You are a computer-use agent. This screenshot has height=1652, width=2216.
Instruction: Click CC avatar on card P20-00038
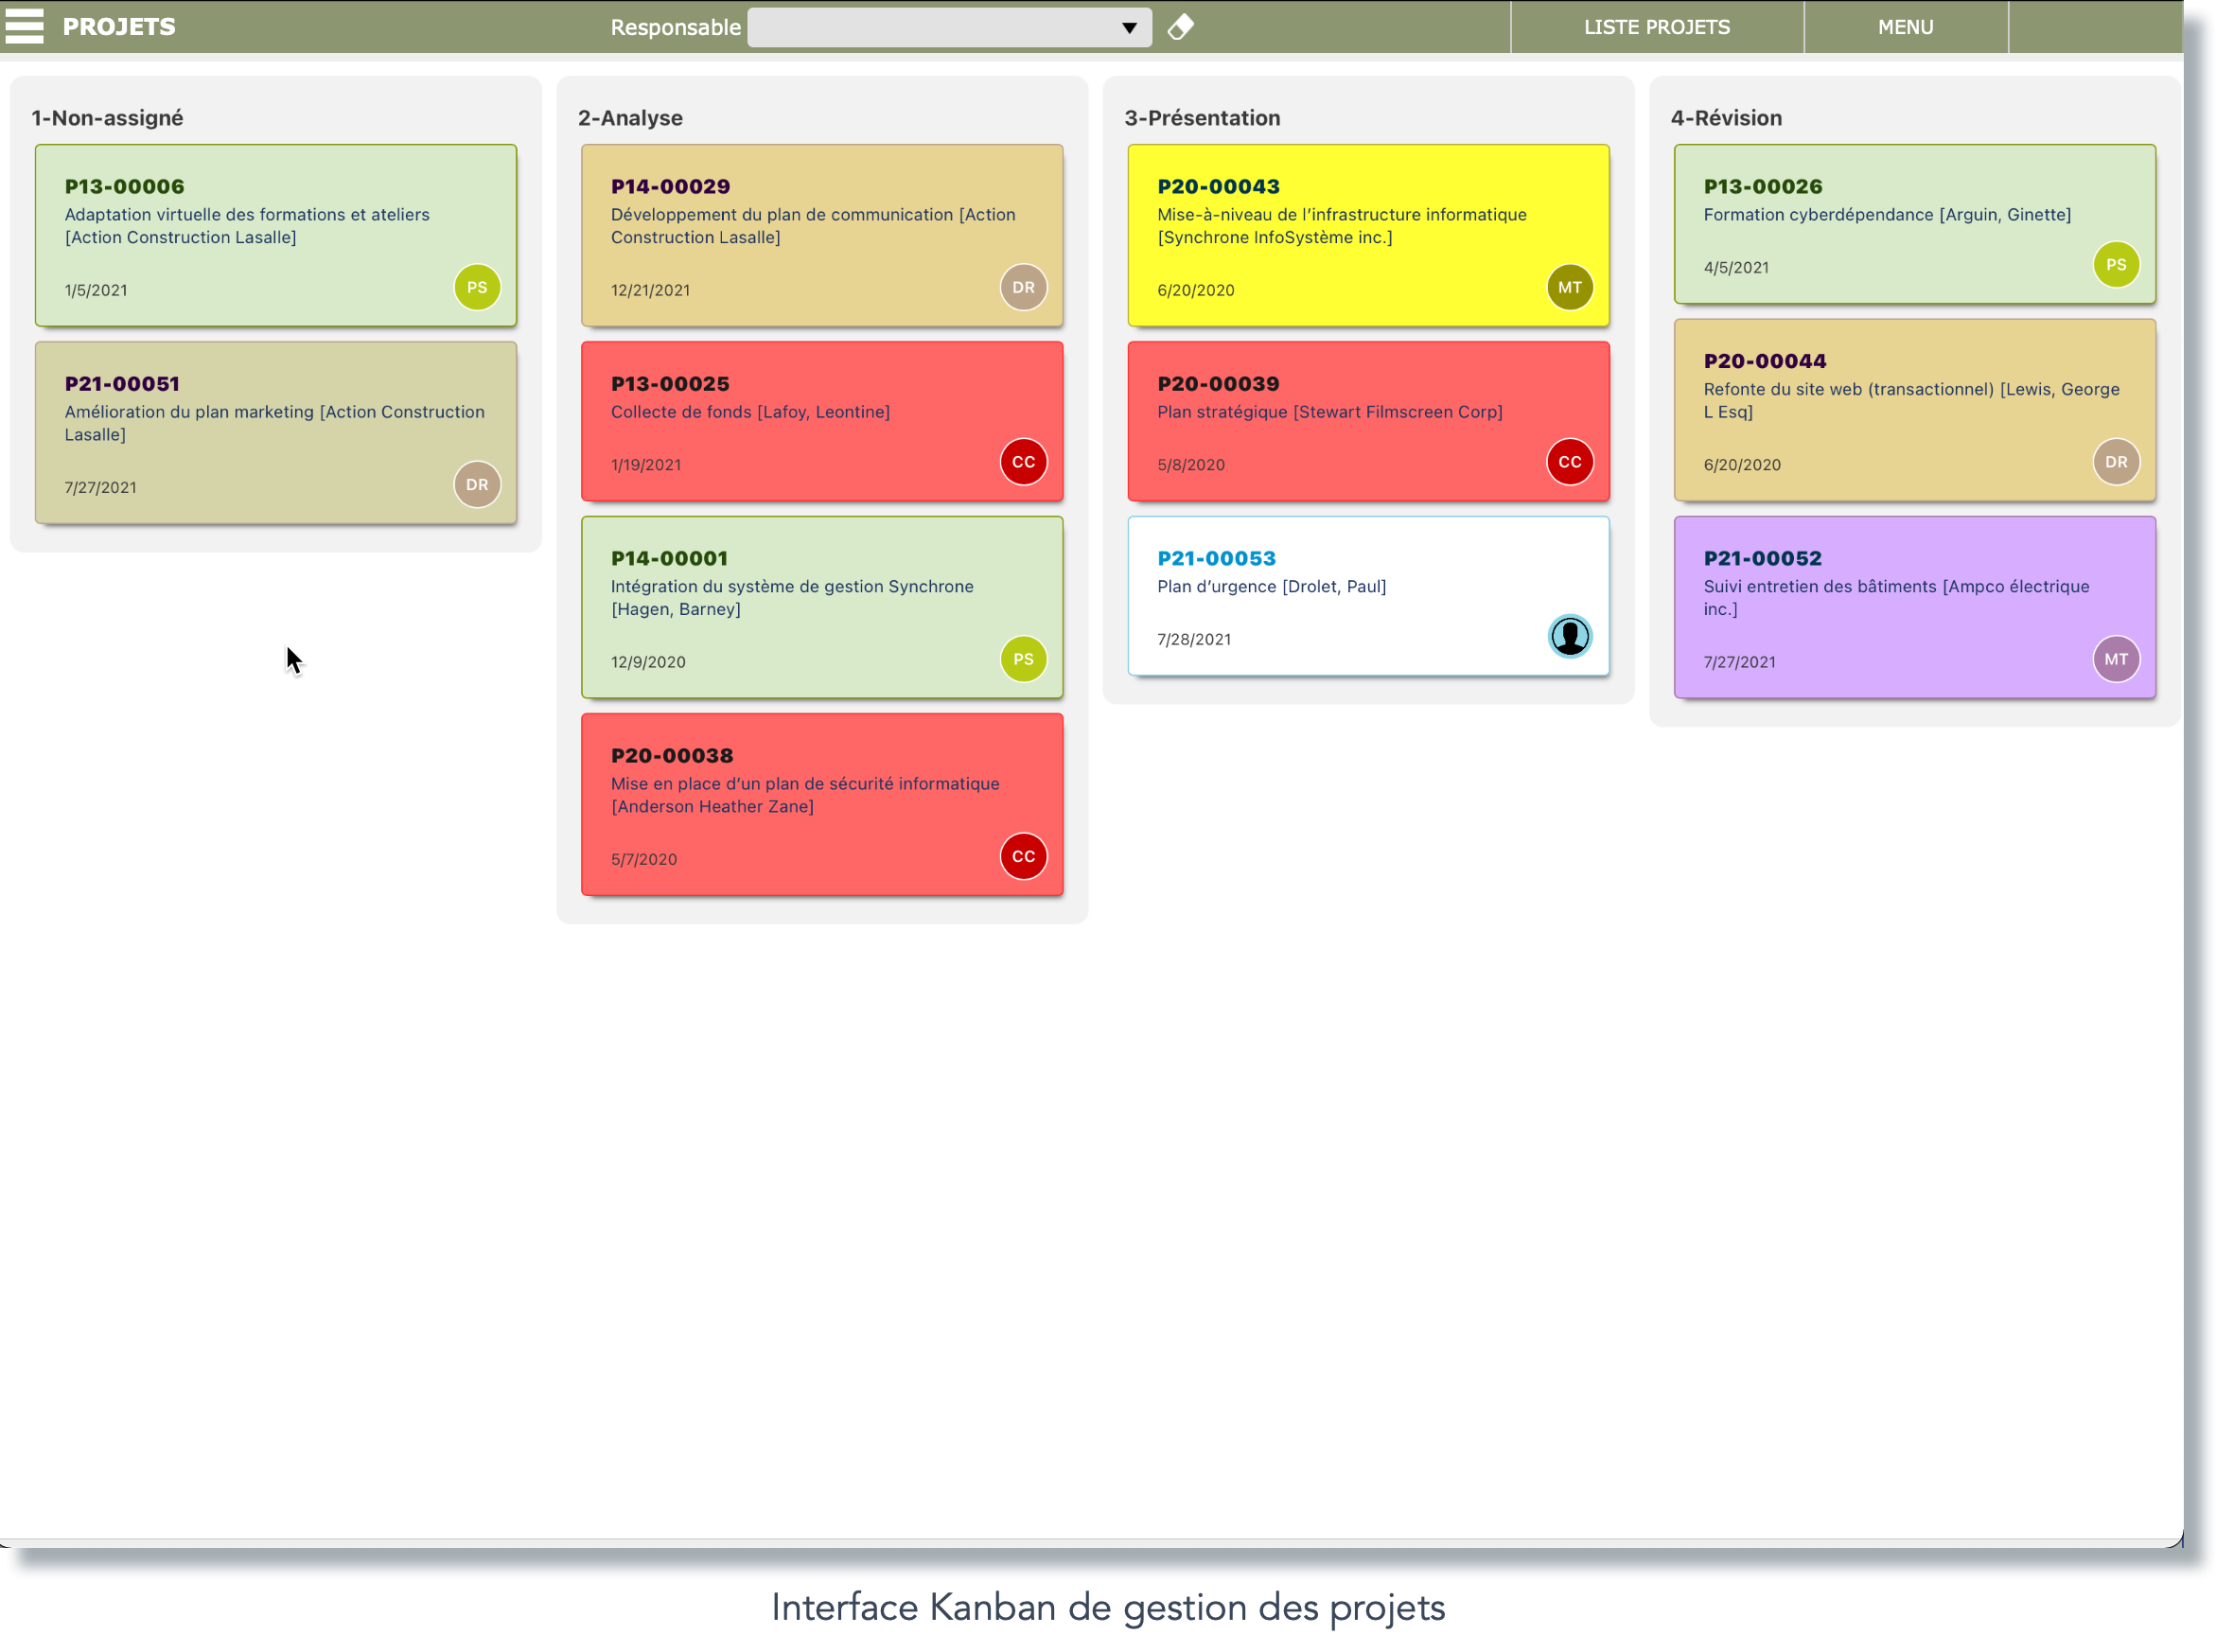click(x=1023, y=856)
